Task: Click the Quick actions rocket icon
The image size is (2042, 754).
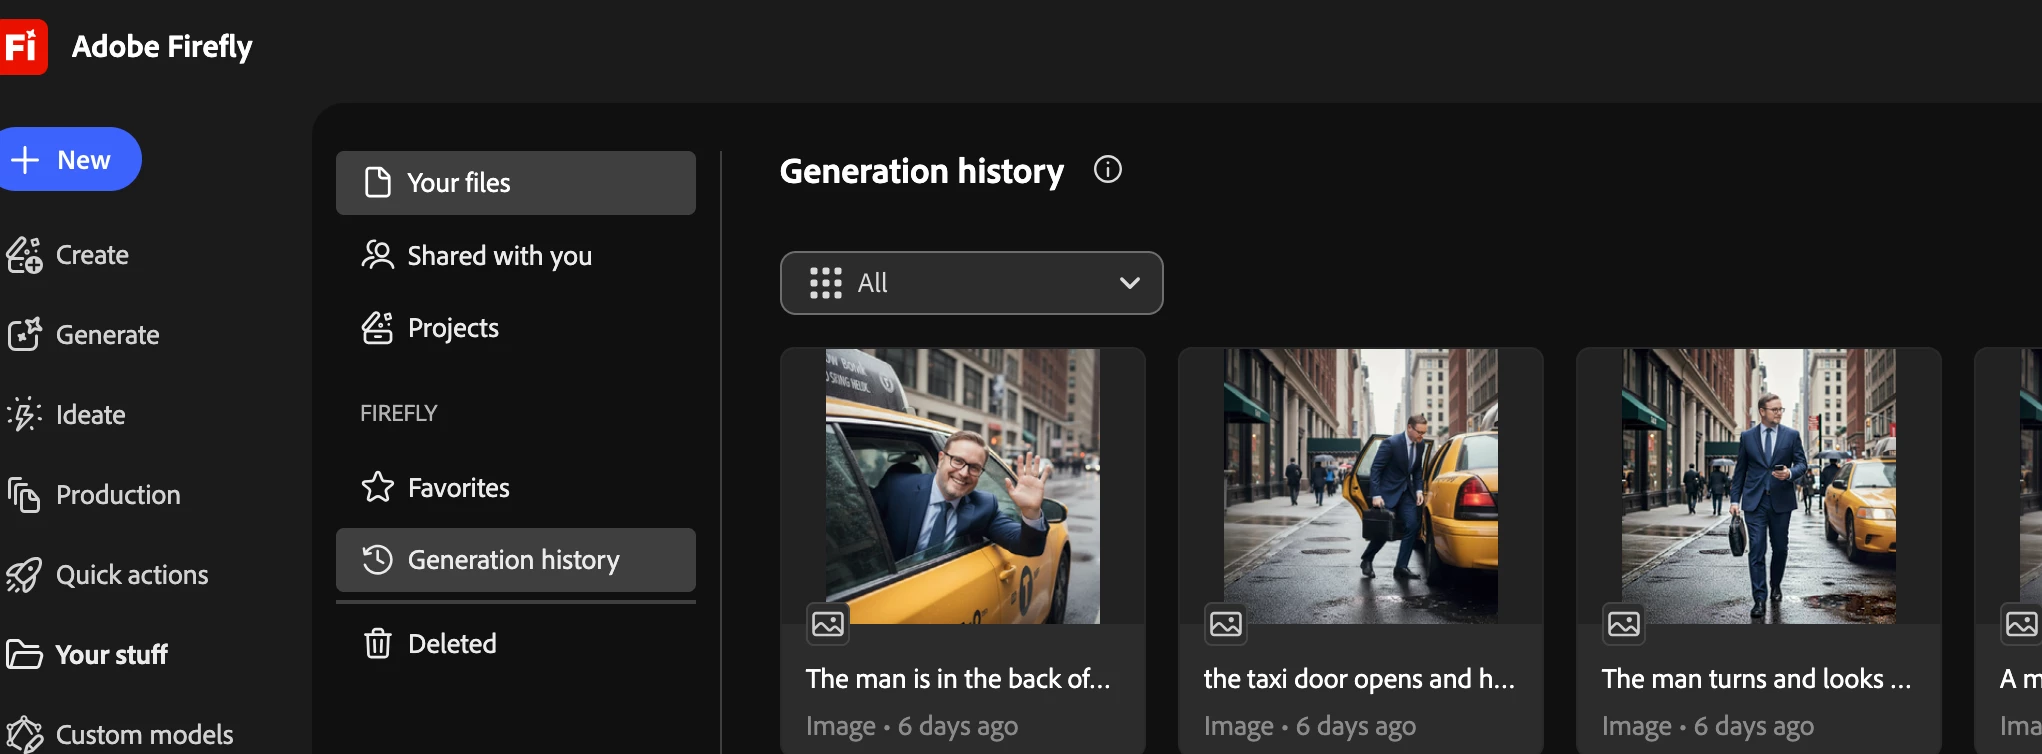Action: (24, 575)
